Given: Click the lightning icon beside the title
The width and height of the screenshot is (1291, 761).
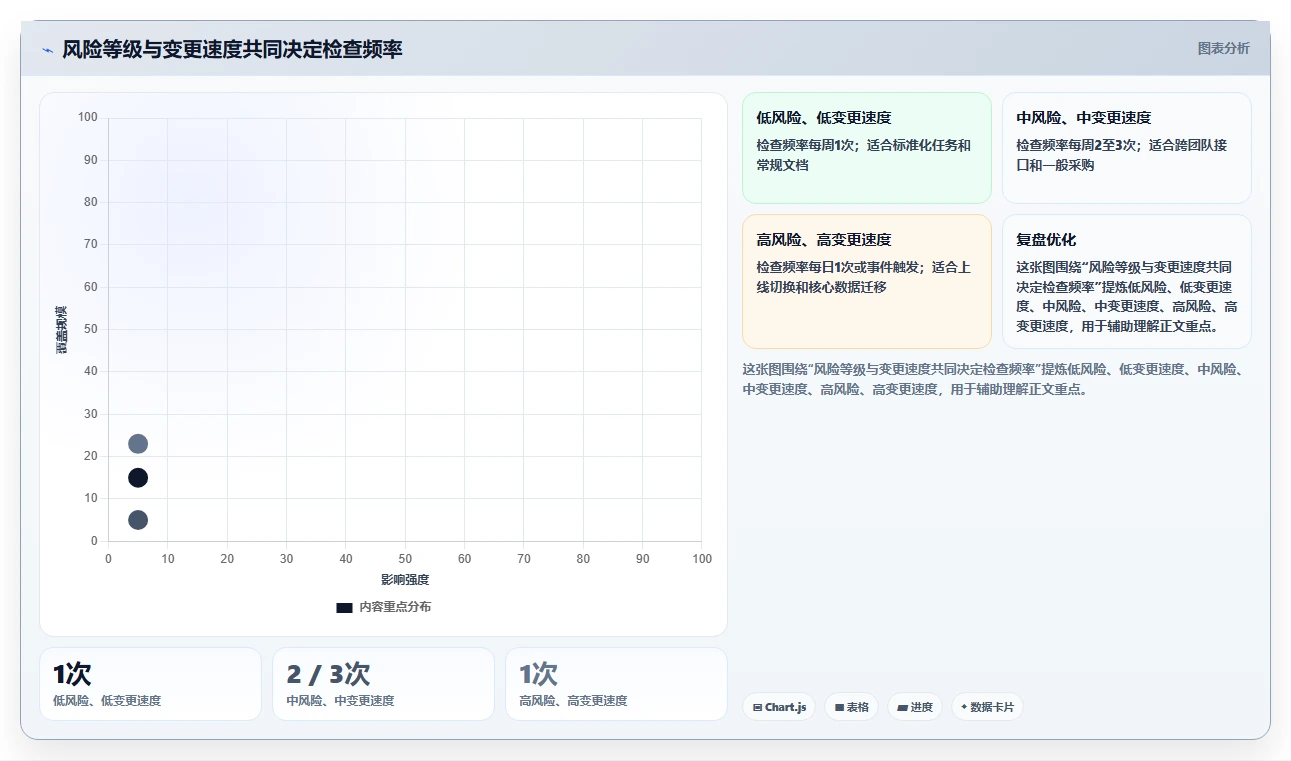Looking at the screenshot, I should pyautogui.click(x=47, y=50).
